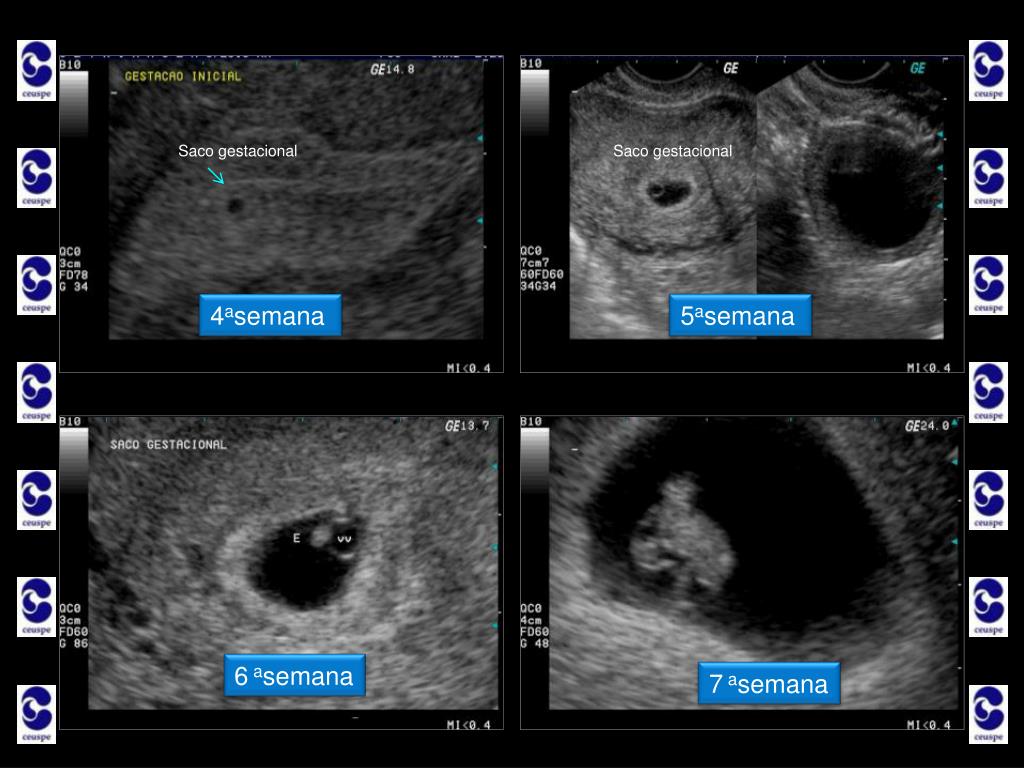Select the "SACO GESTACIONAL" caption in 6th week scan
The height and width of the screenshot is (768, 1024).
click(168, 445)
